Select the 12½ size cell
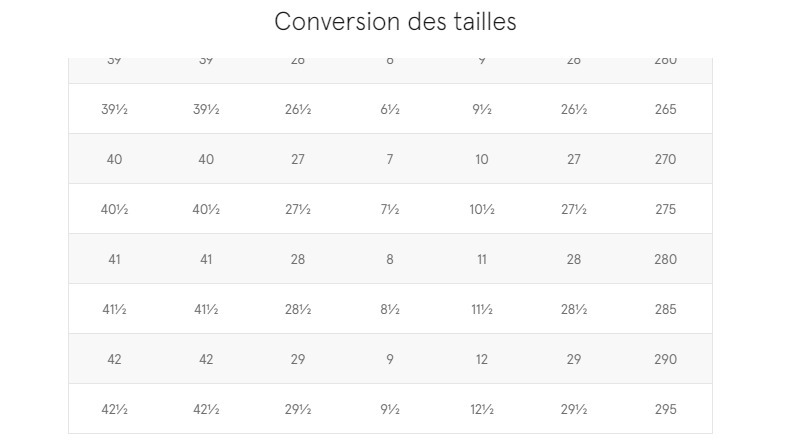Image resolution: width=785 pixels, height=441 pixels. coord(482,409)
